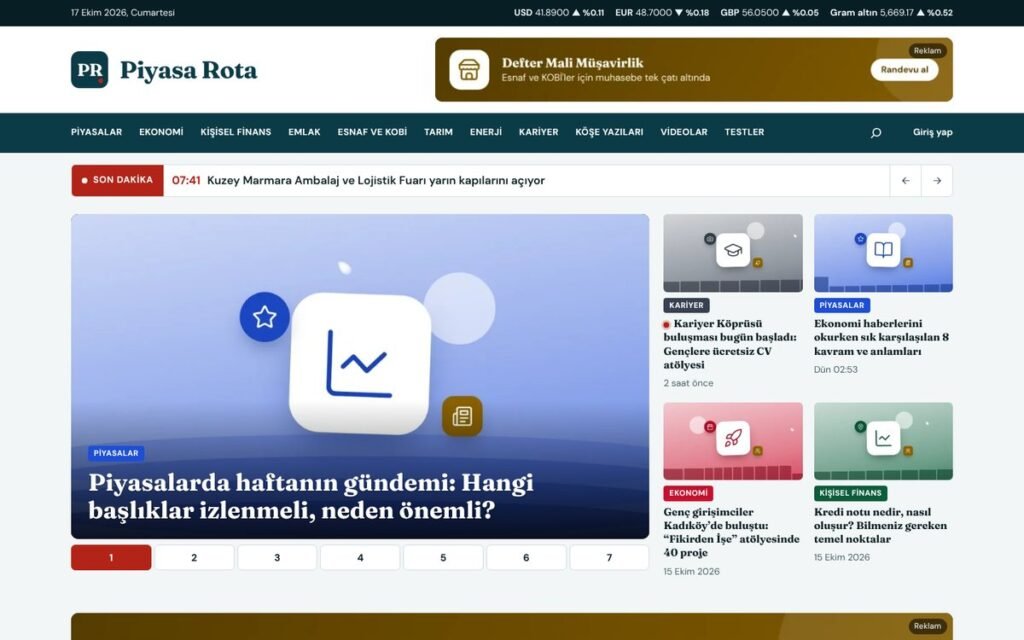Open Ekonomi haberlerini okurken headline
This screenshot has width=1024, height=640.
(x=882, y=337)
